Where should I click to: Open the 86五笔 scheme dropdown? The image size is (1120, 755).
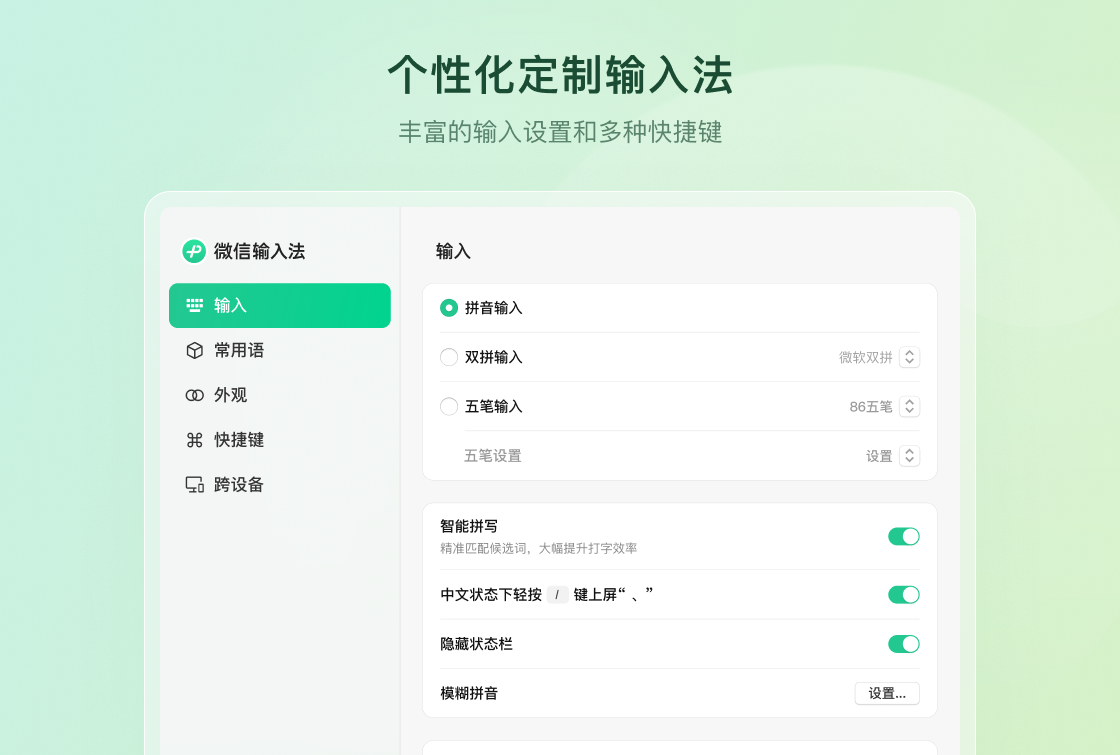(x=909, y=406)
